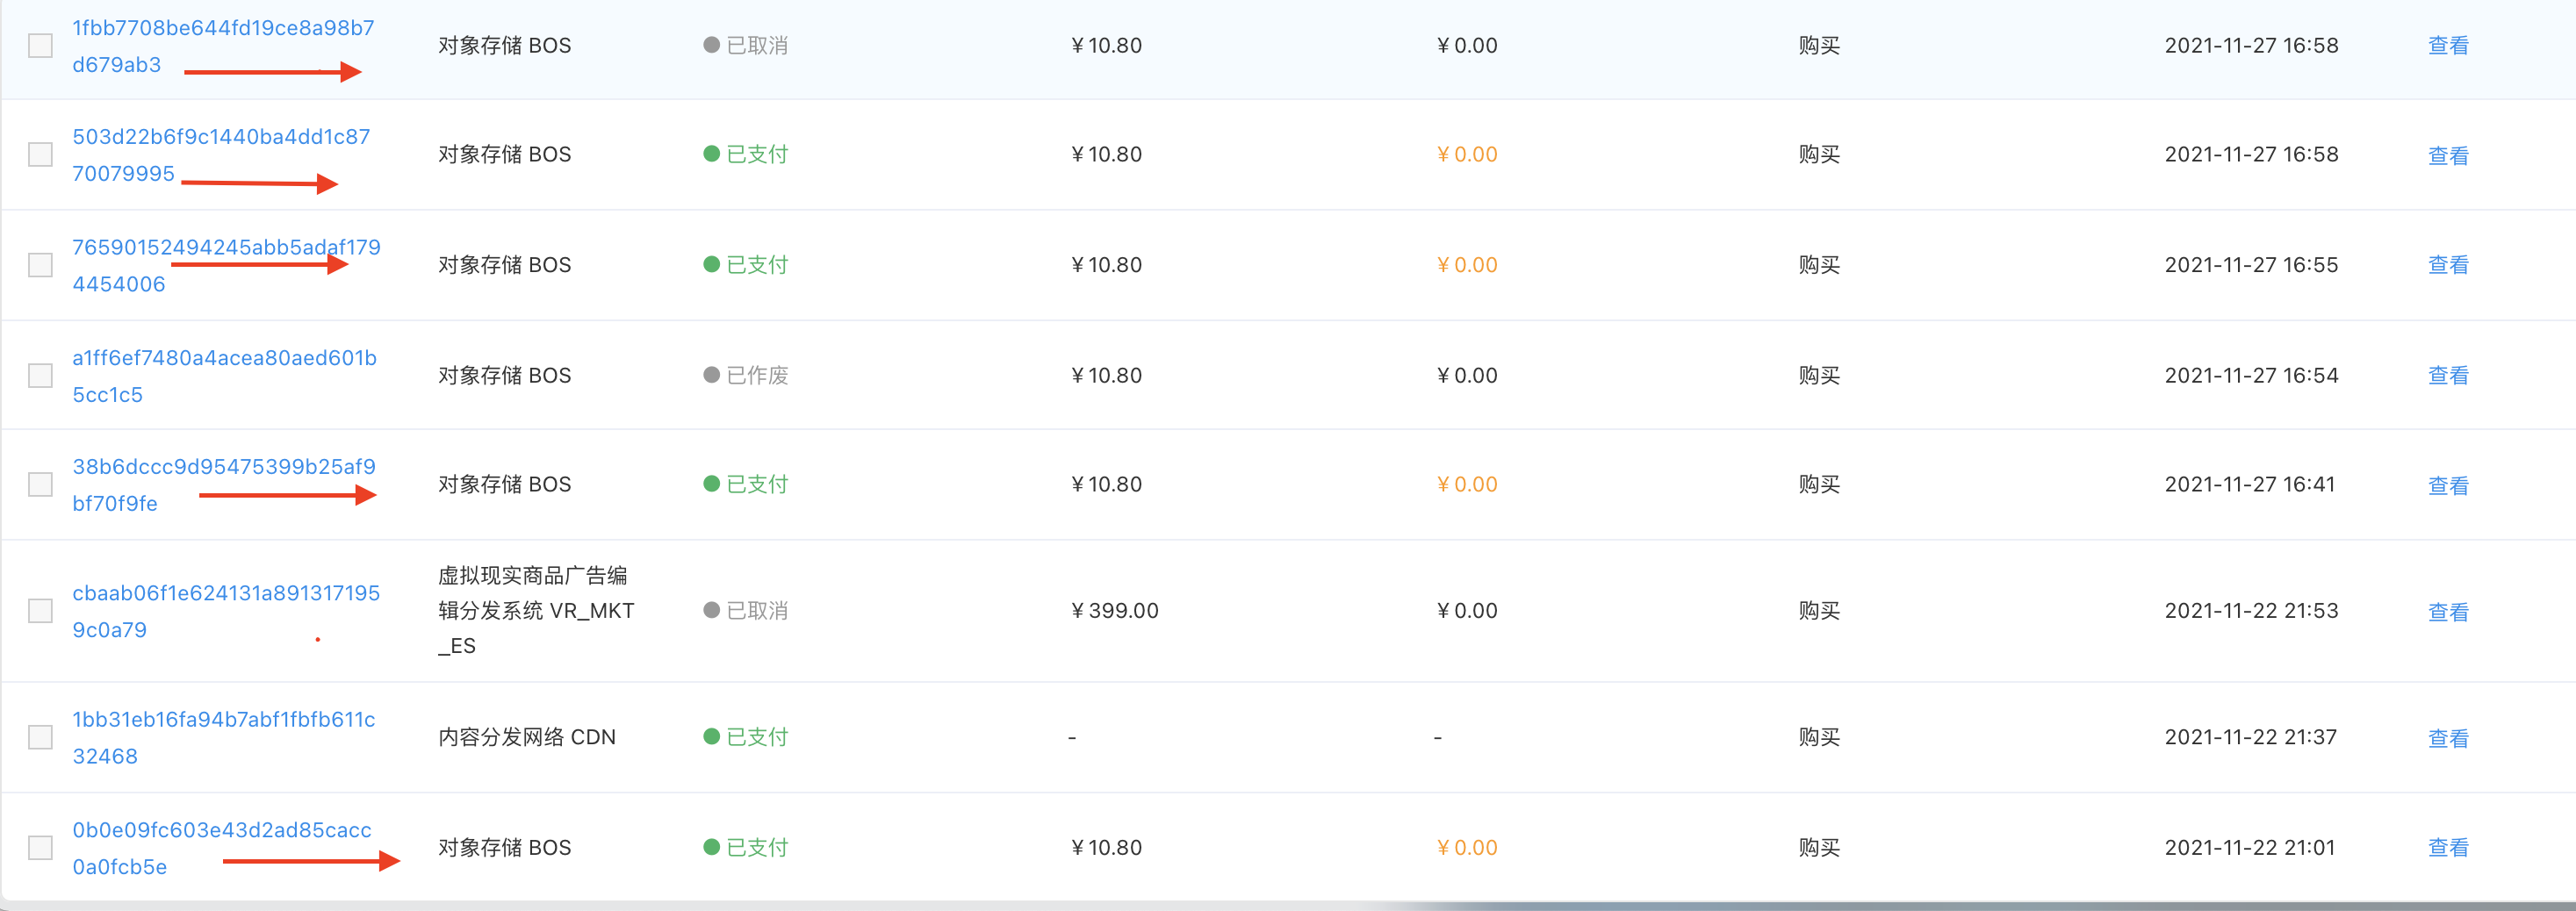Tick checkbox beside the CDN order
Viewport: 2576px width, 911px height.
40,738
